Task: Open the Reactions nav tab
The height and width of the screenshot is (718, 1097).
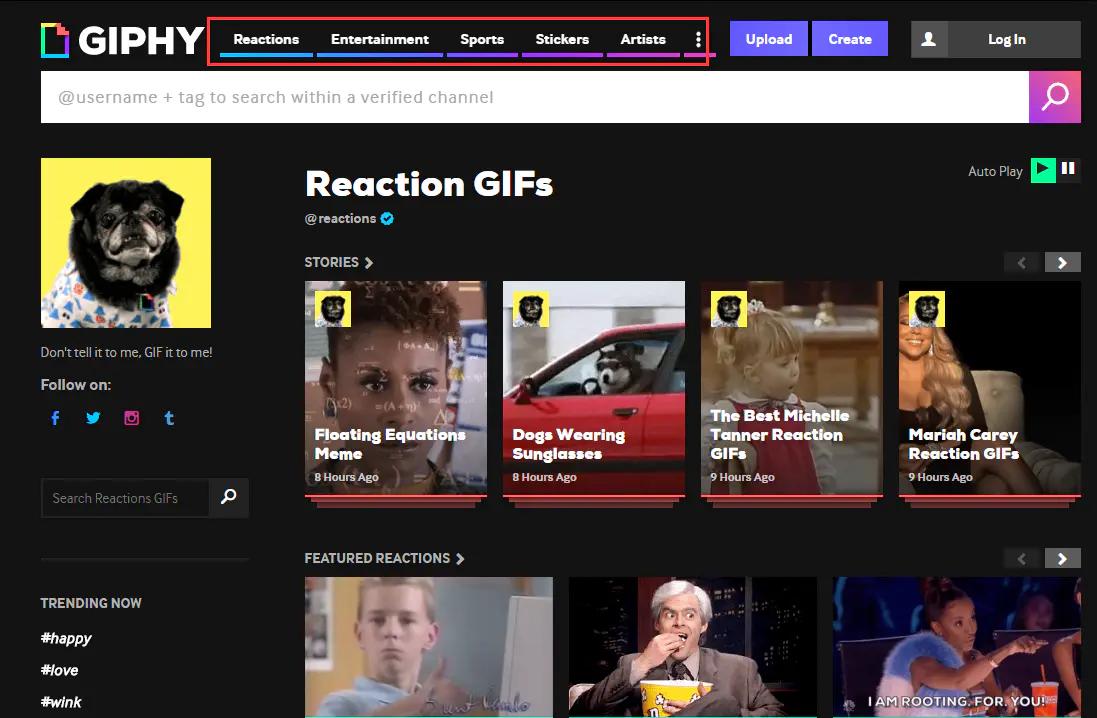Action: (266, 40)
